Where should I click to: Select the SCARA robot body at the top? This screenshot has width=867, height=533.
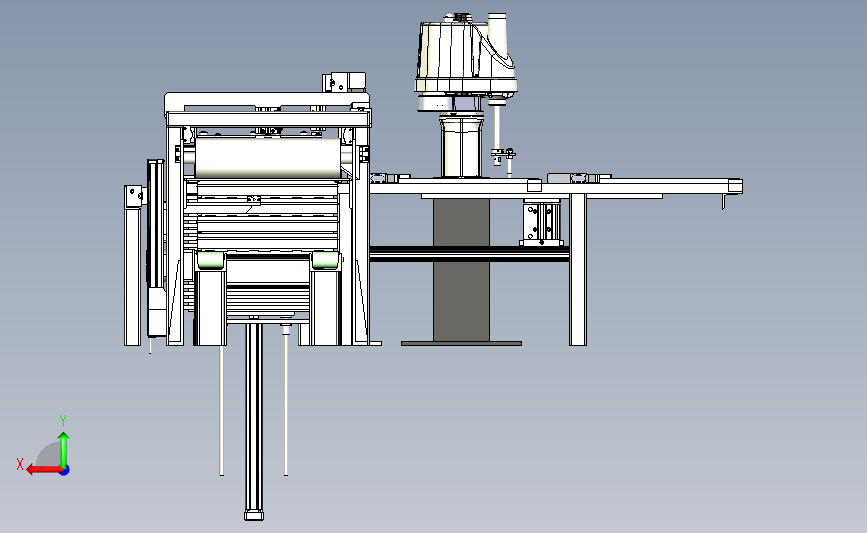[x=466, y=55]
